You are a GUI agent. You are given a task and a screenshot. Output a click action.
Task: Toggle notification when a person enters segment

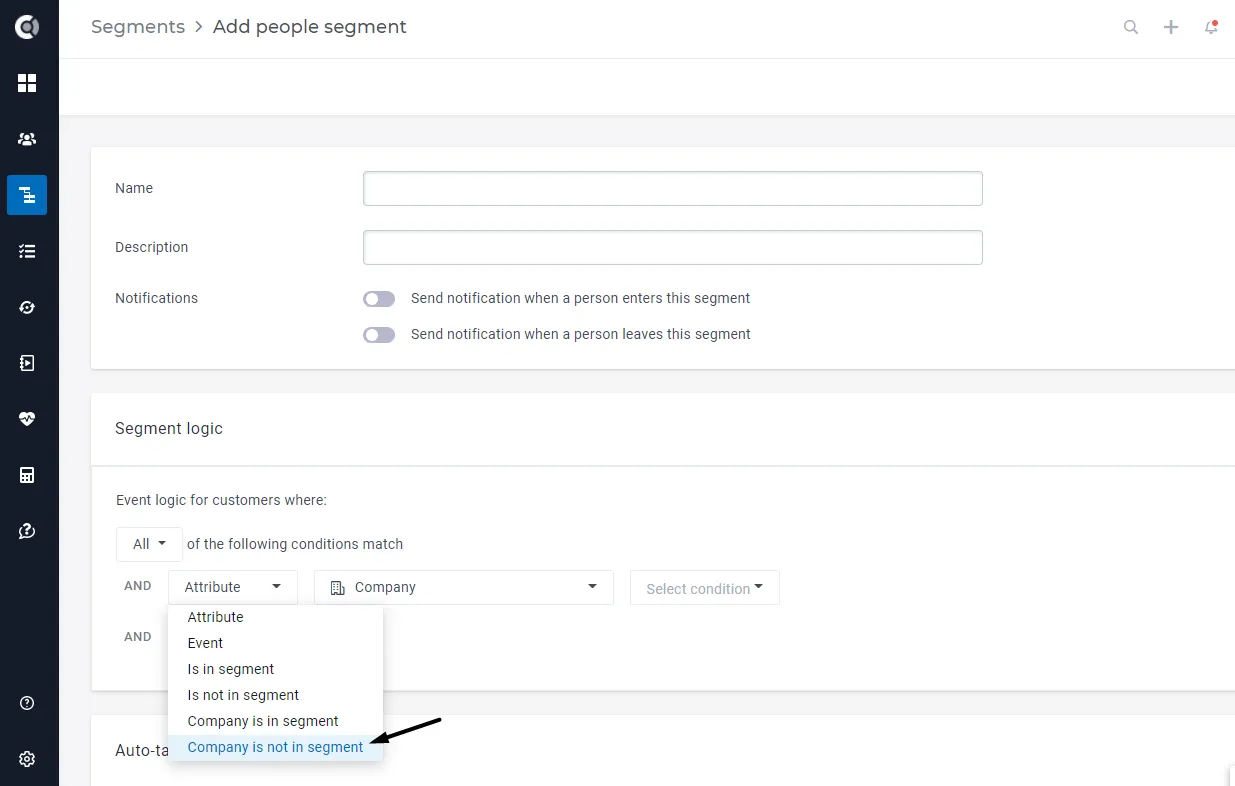[379, 299]
